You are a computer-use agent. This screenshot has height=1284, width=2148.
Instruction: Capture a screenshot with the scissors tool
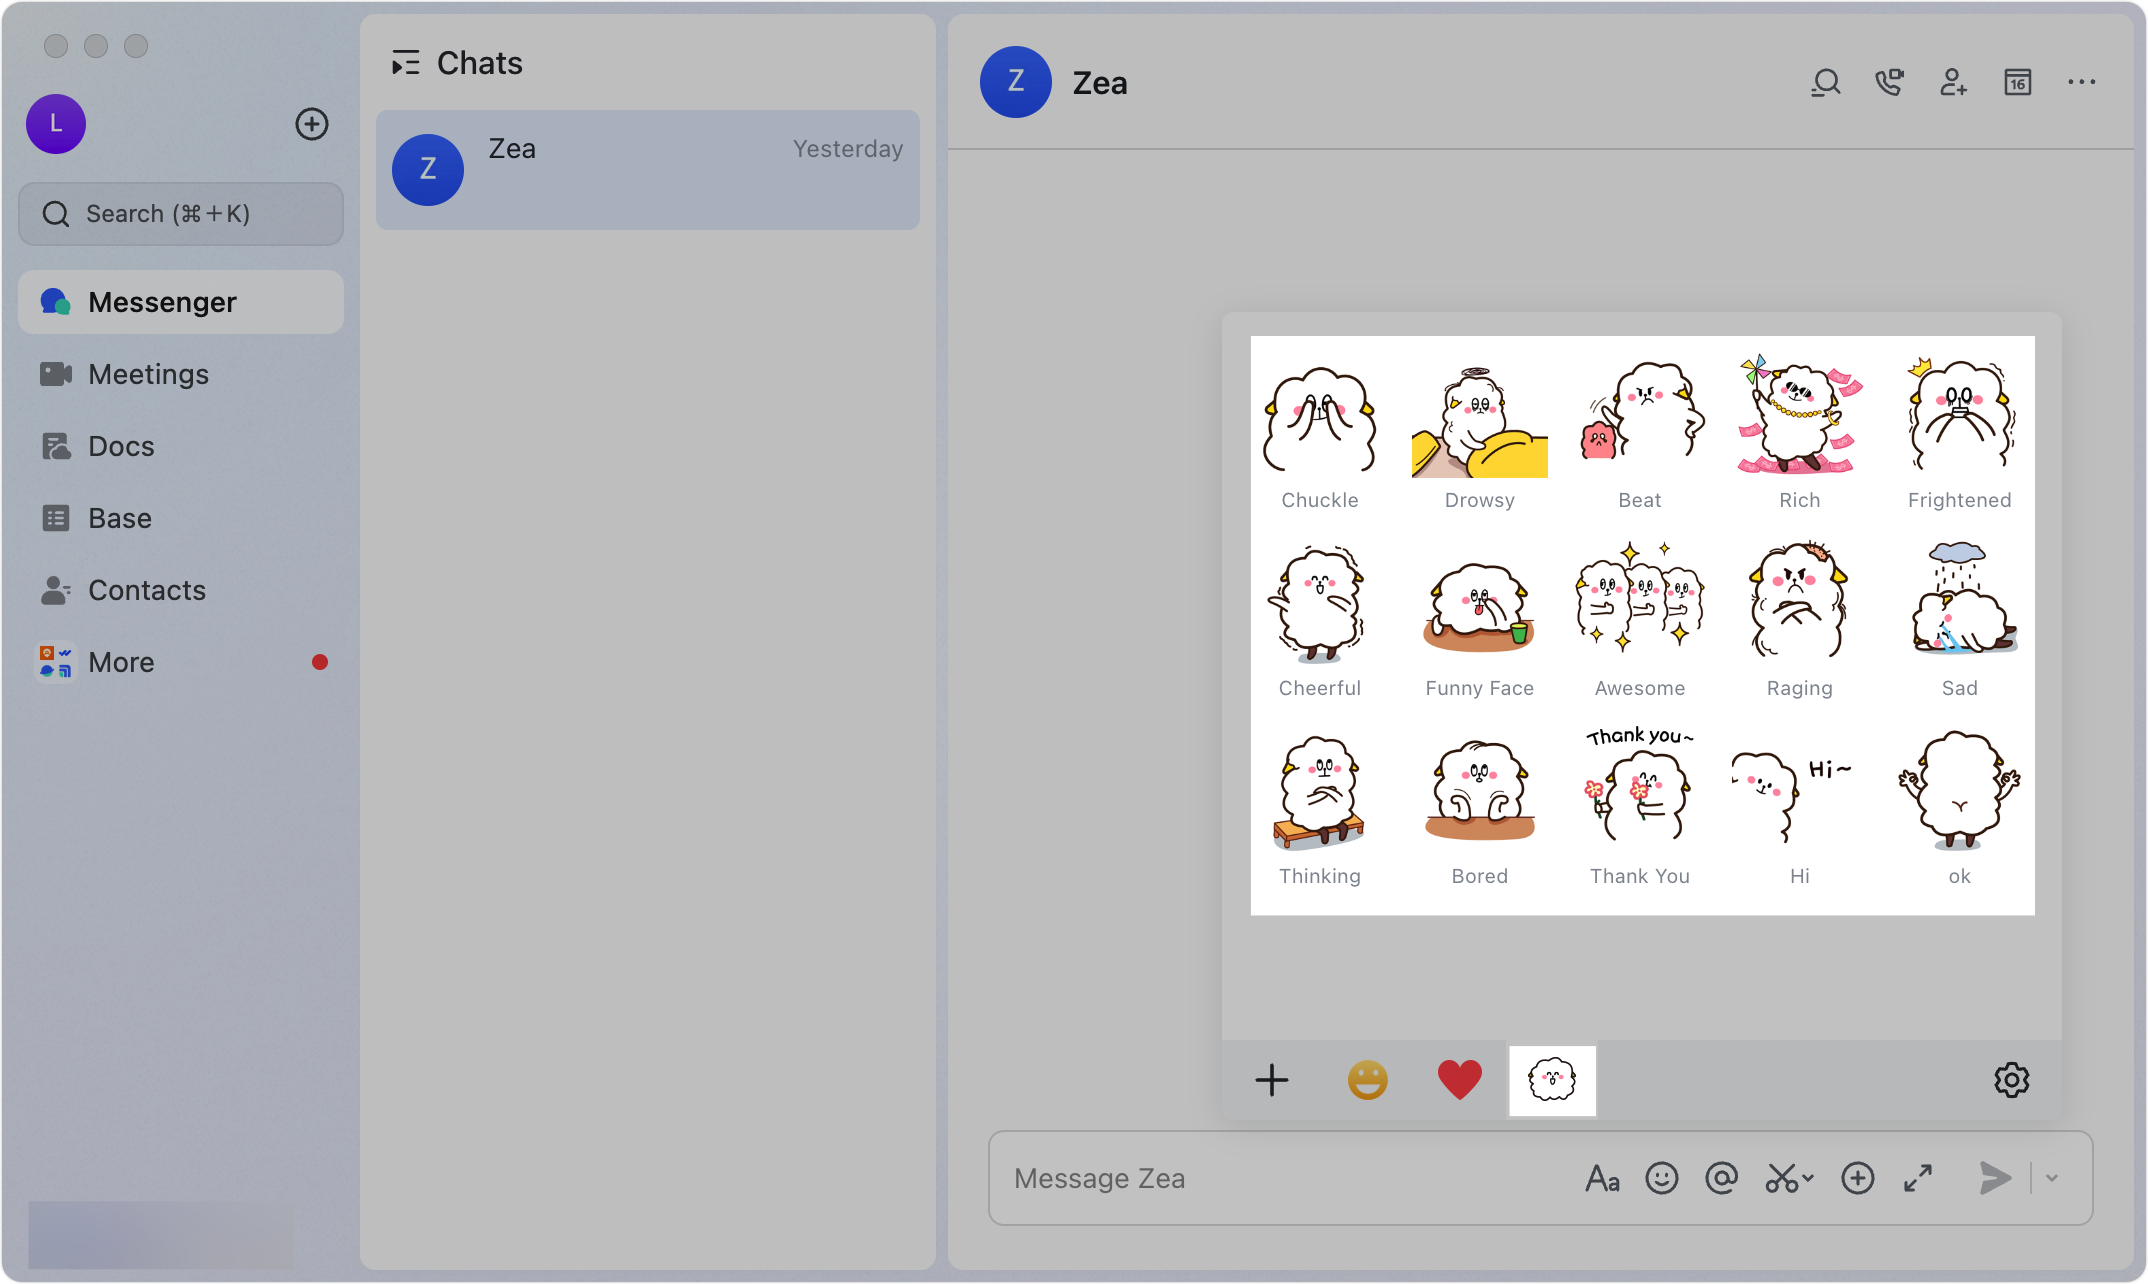pos(1782,1177)
